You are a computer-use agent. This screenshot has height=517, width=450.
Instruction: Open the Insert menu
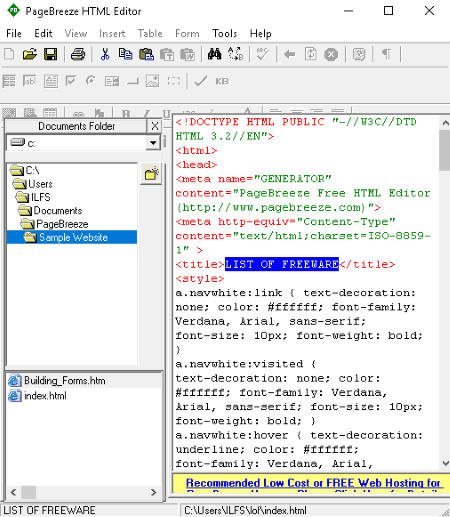point(112,33)
